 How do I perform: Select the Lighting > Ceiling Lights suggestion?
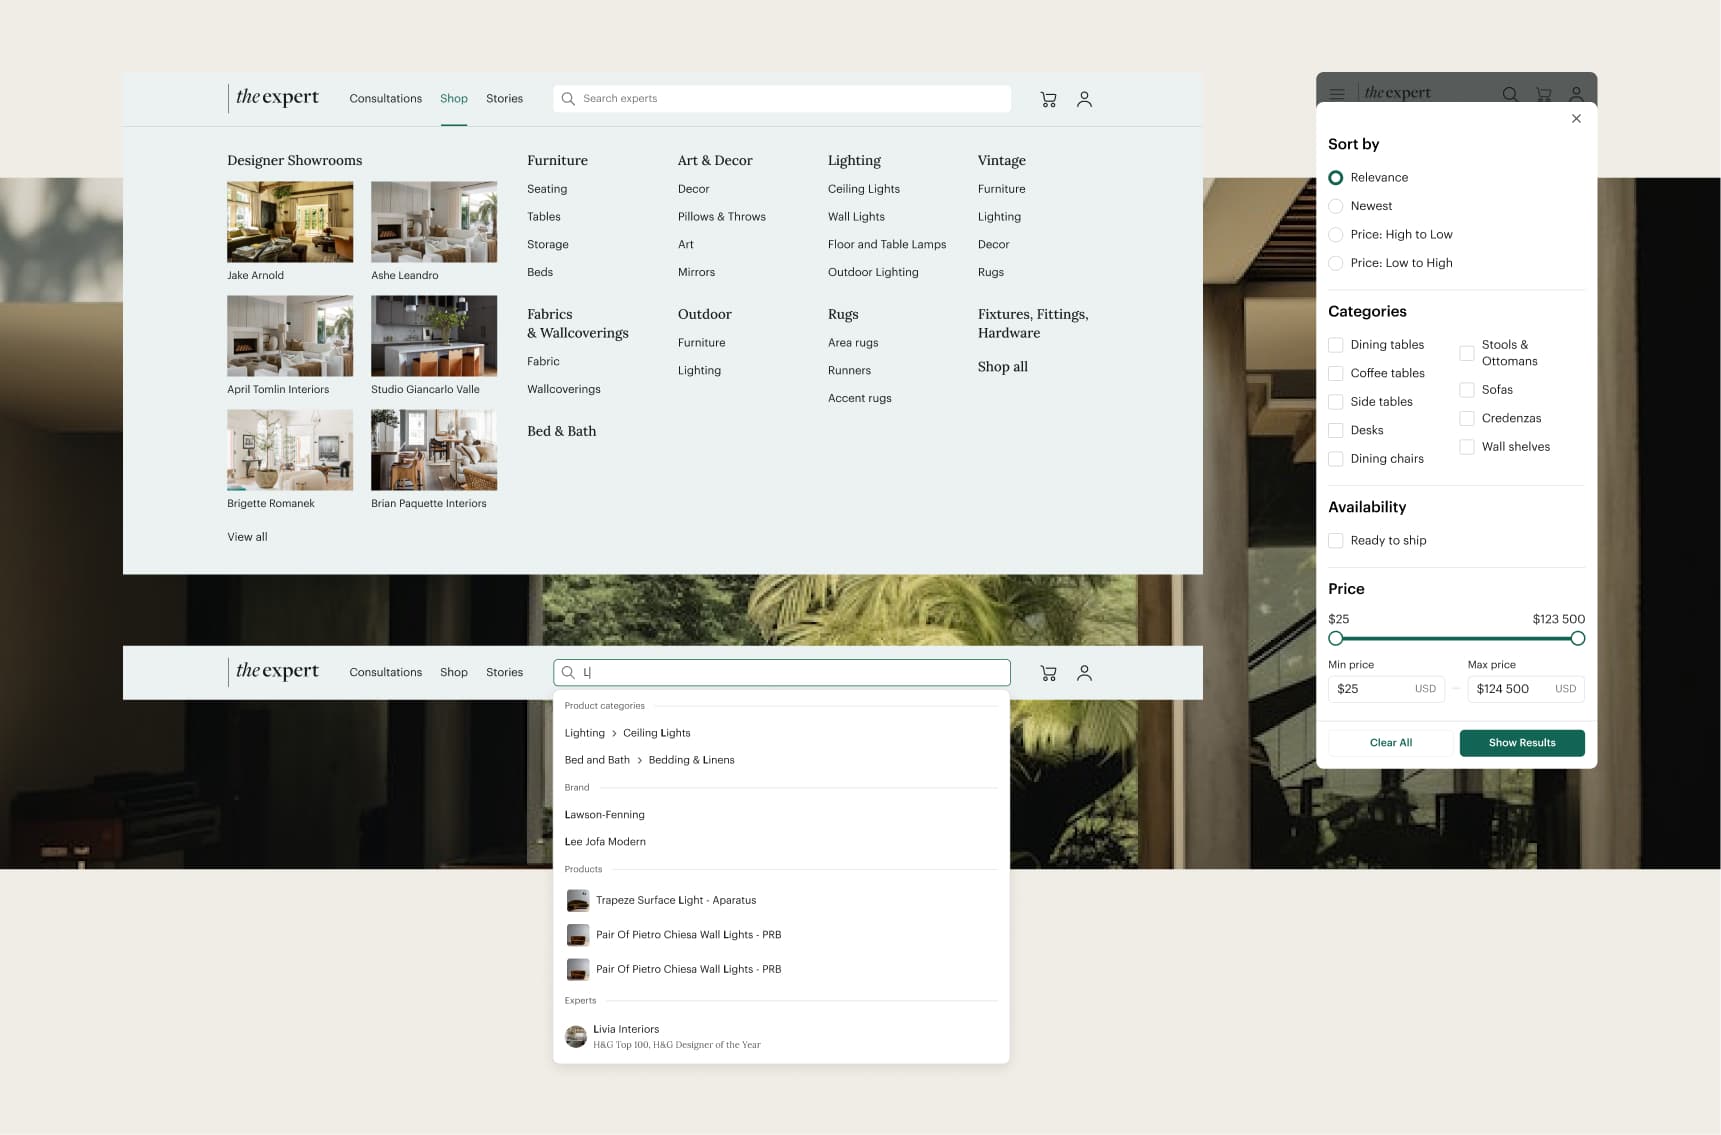628,732
